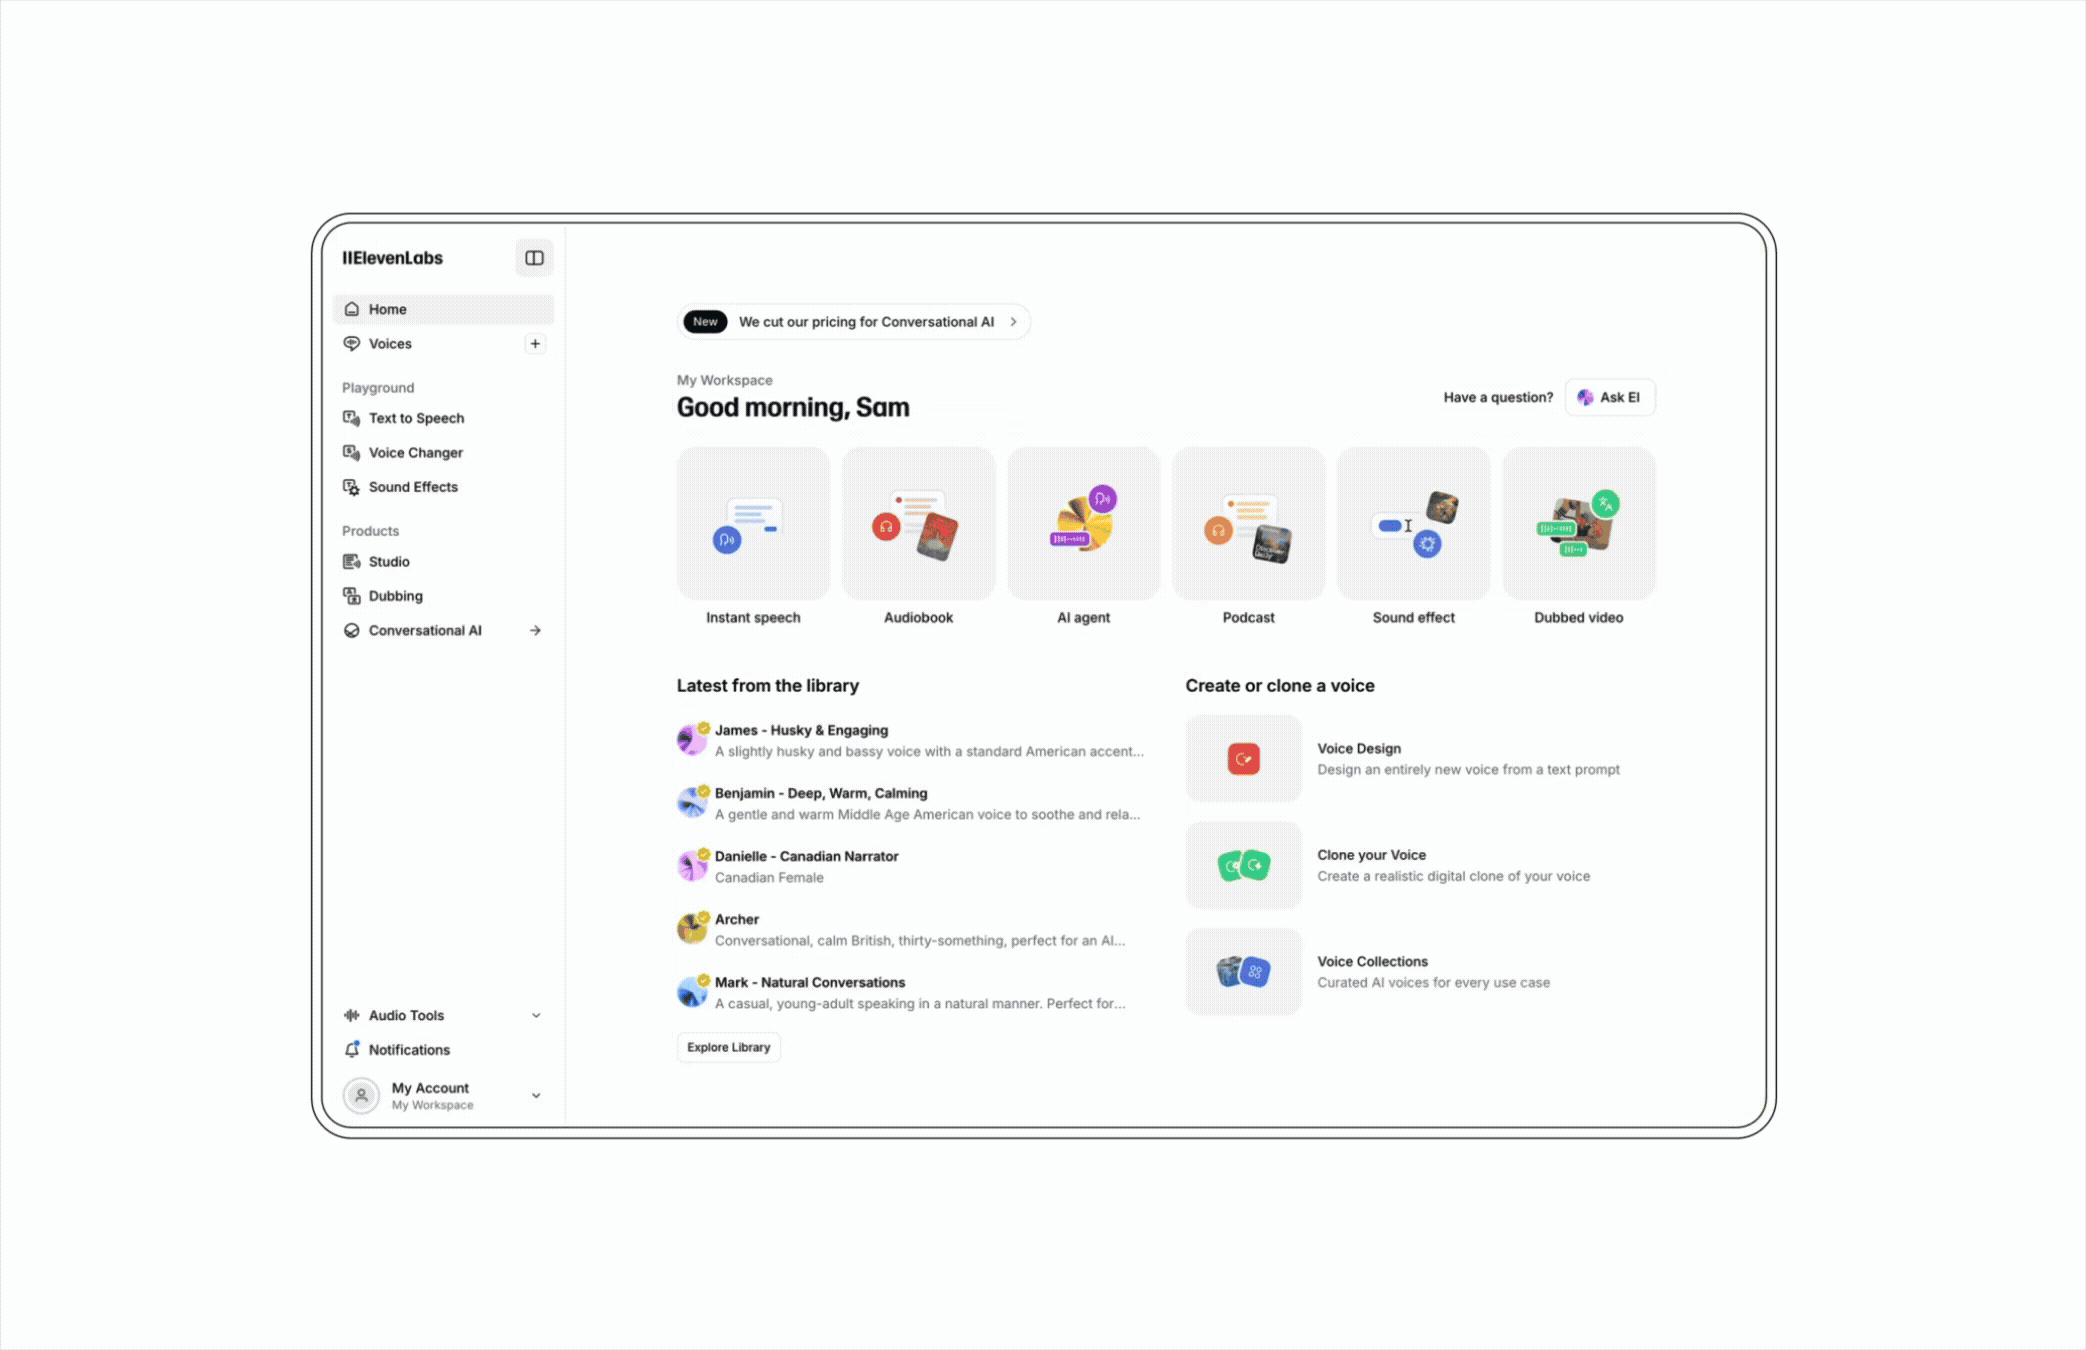2086x1350 pixels.
Task: Open the Studio menu item
Action: point(389,562)
